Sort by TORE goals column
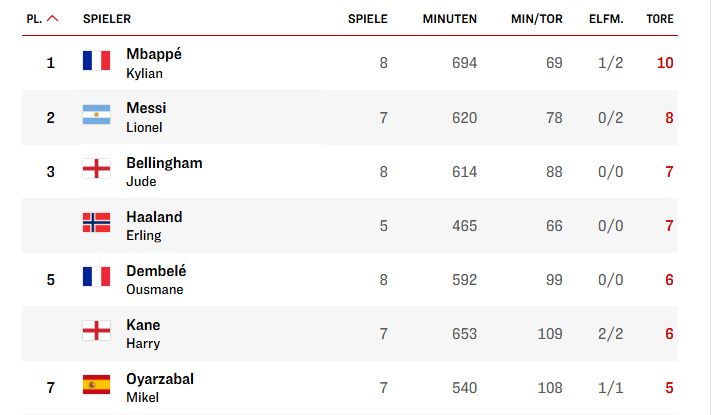The width and height of the screenshot is (721, 415). click(x=660, y=19)
